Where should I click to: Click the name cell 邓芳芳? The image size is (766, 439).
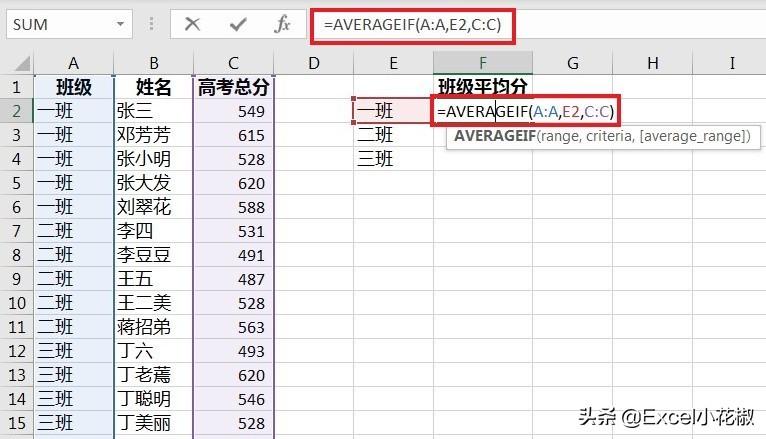153,135
